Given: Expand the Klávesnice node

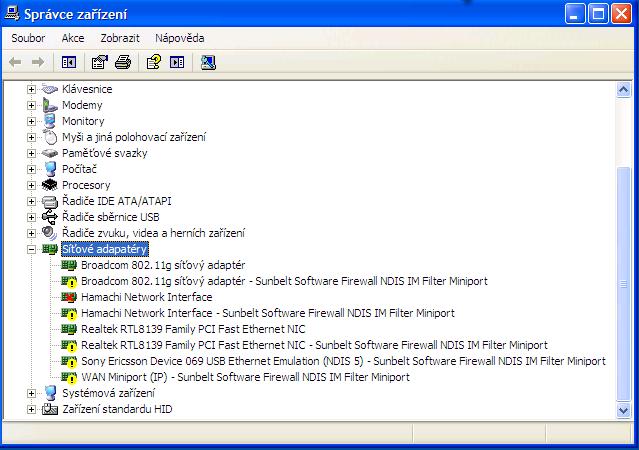Looking at the screenshot, I should (x=31, y=89).
